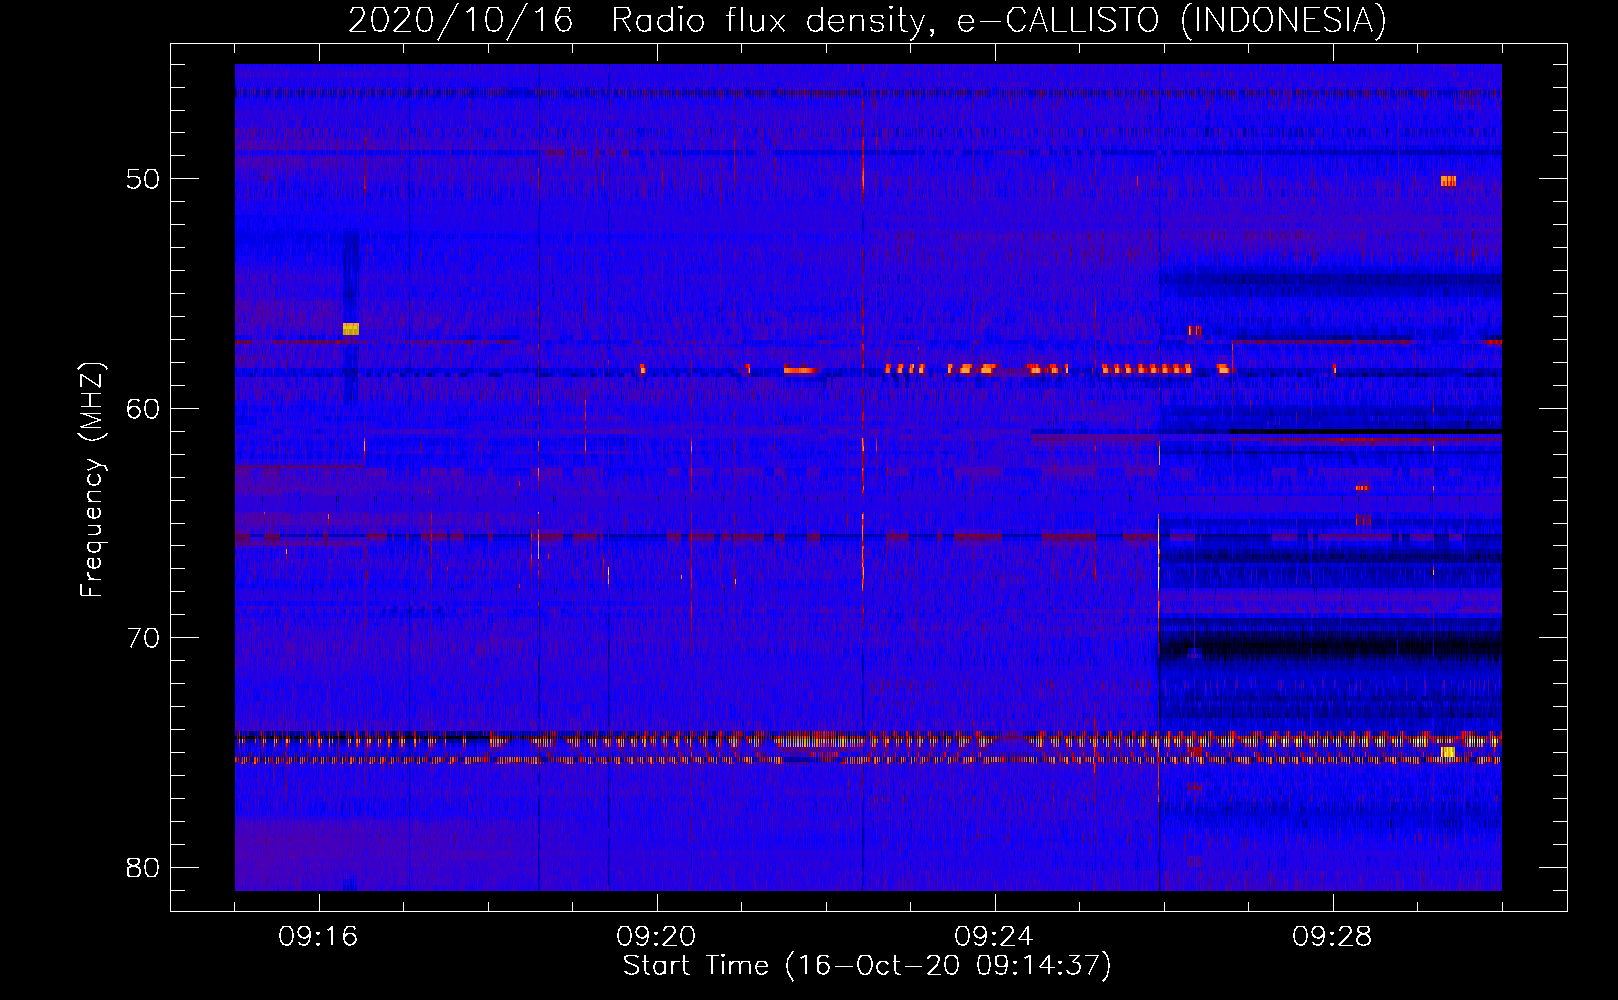Click the yellow patch near 75 MHz at 09:29
The image size is (1618, 1000).
click(x=1448, y=752)
